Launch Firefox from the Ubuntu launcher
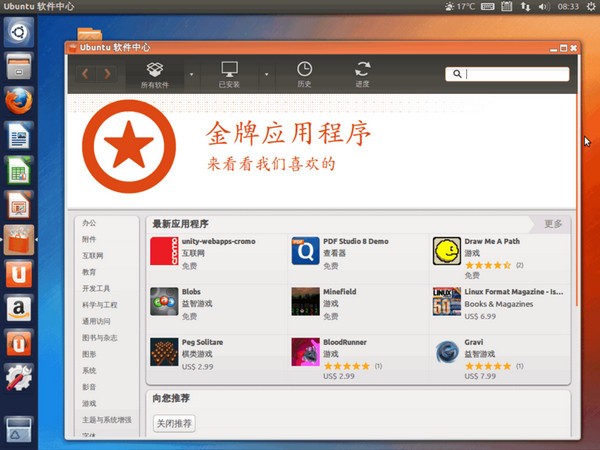 click(x=18, y=101)
